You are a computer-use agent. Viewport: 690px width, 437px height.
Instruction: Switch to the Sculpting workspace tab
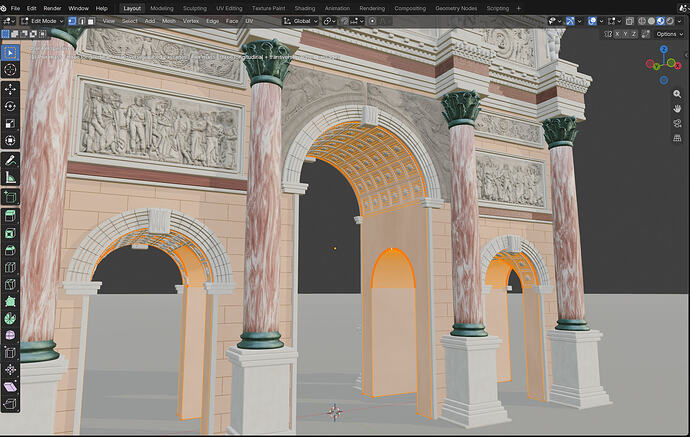[195, 8]
